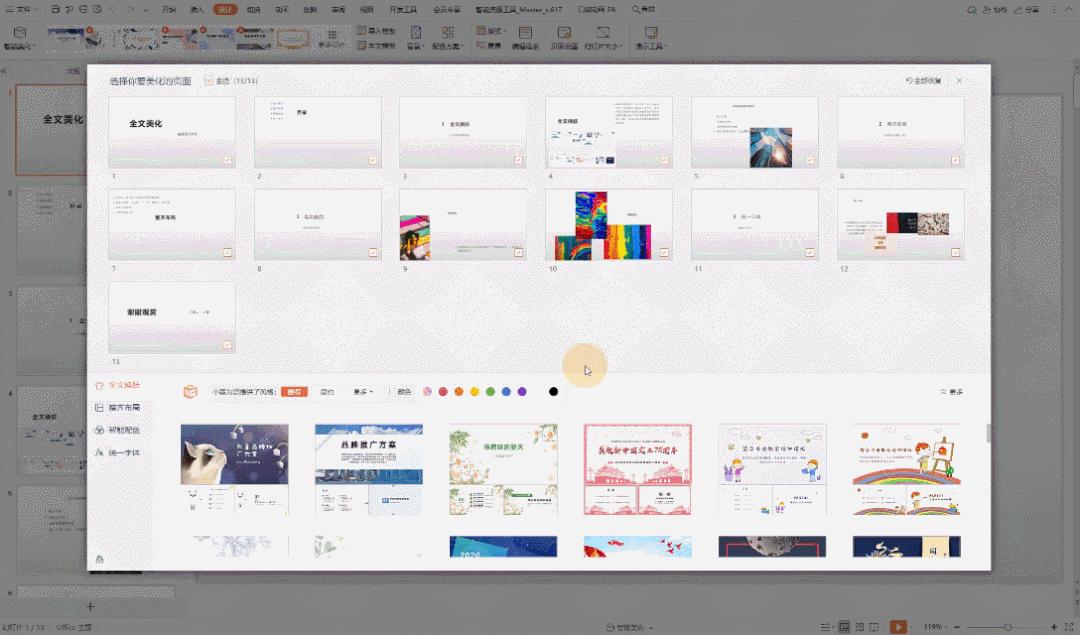The image size is (1080, 635).
Task: Switch to the 动画 ribbon tab
Action: [282, 10]
